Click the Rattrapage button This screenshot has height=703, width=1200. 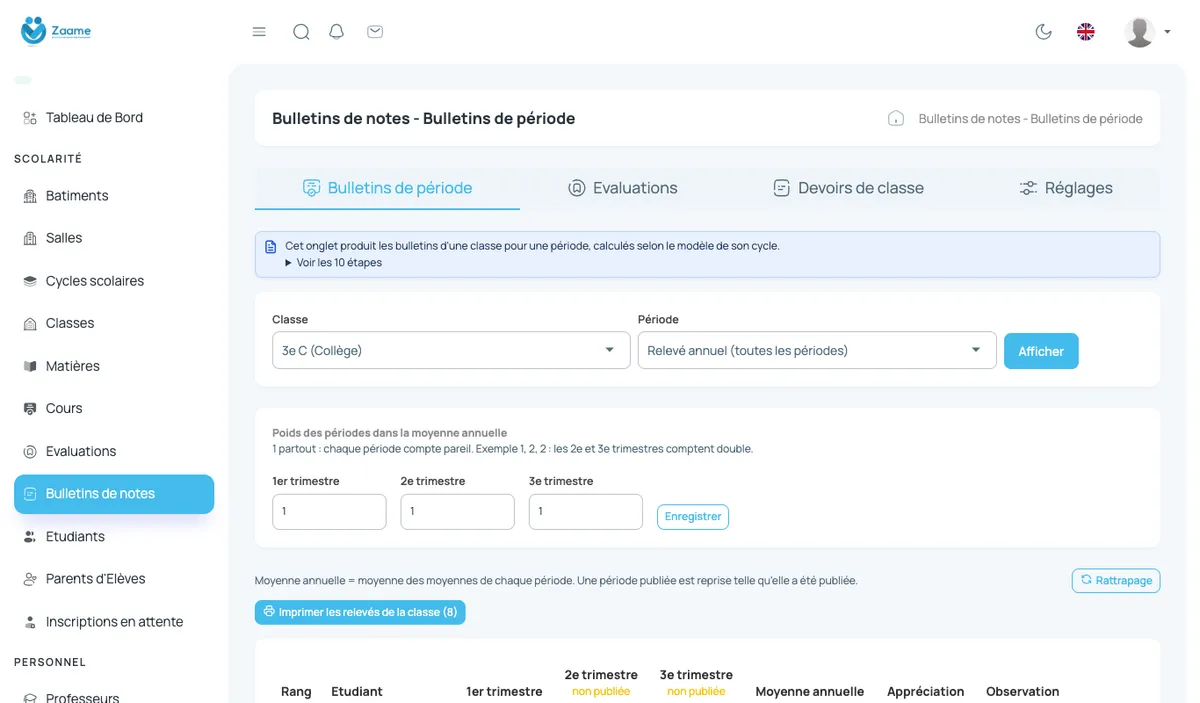point(1116,580)
